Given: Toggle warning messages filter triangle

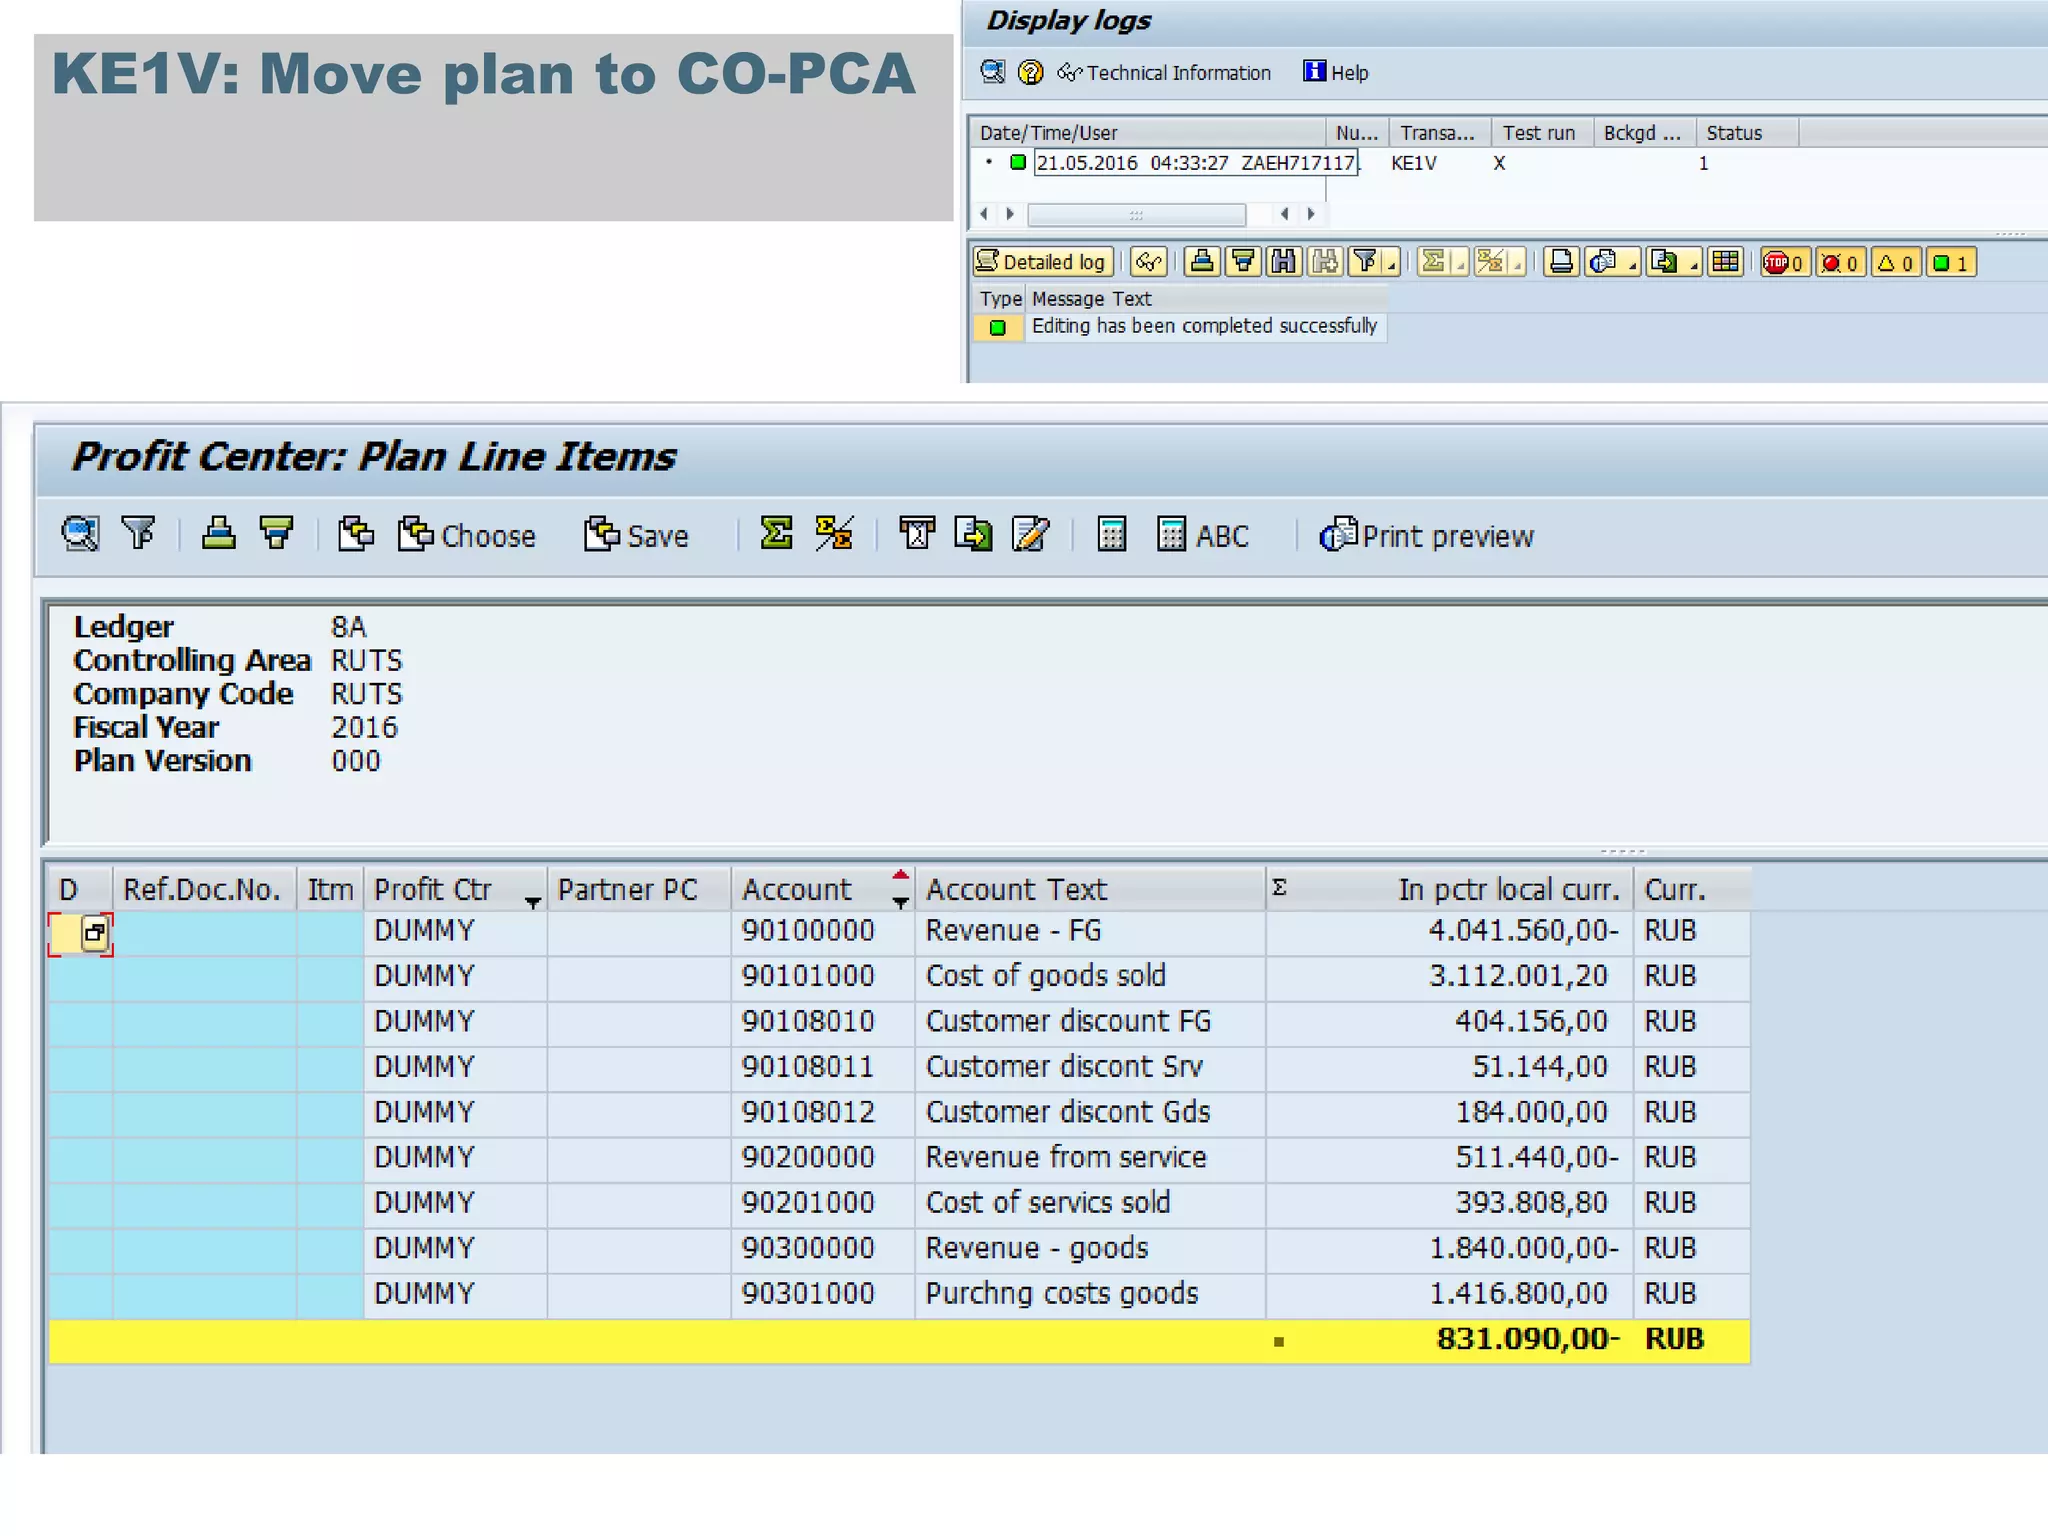Looking at the screenshot, I should click(x=1895, y=263).
